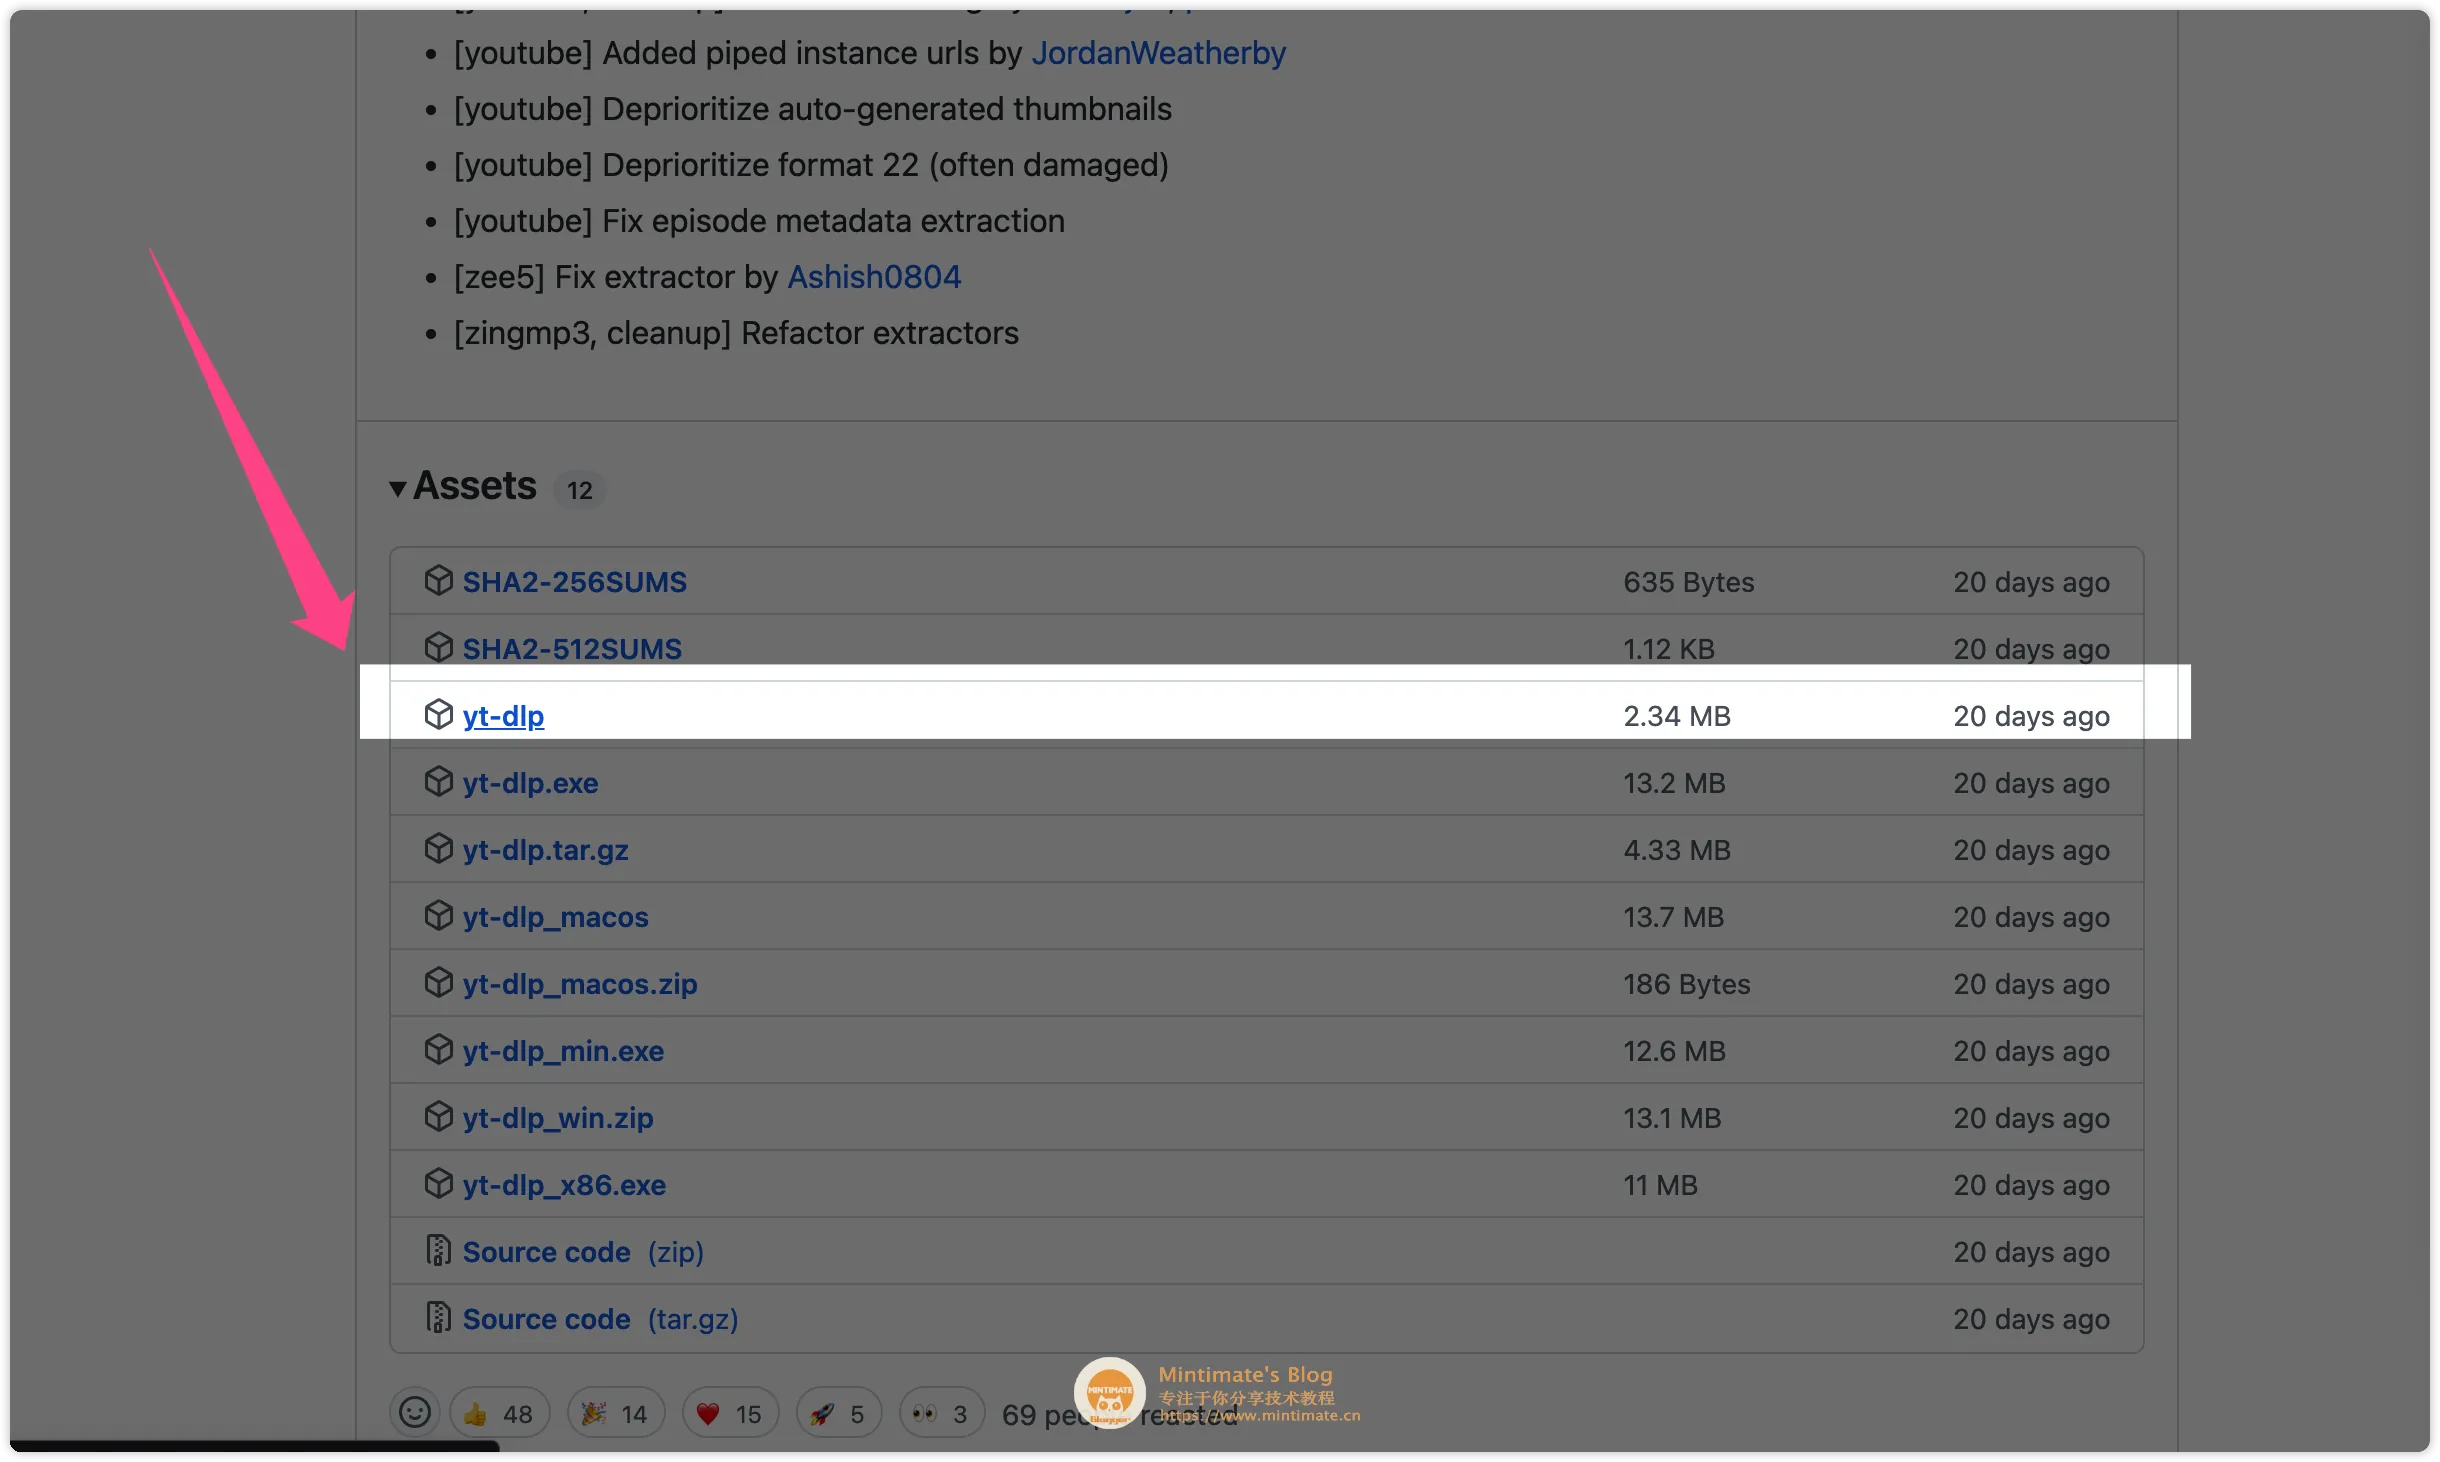Download yt-dlp_win.zip archive
The height and width of the screenshot is (1462, 2440).
coord(558,1118)
